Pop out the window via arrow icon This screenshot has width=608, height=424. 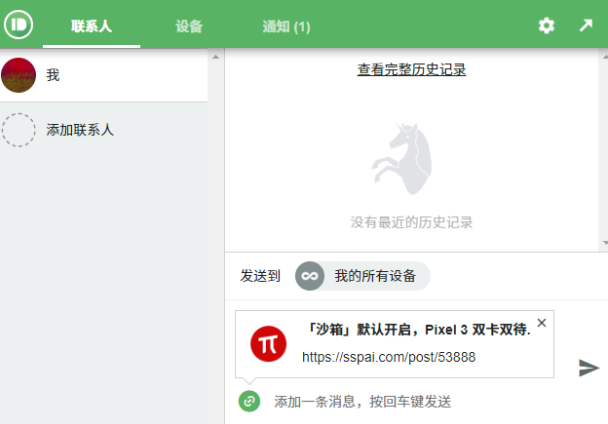click(586, 26)
